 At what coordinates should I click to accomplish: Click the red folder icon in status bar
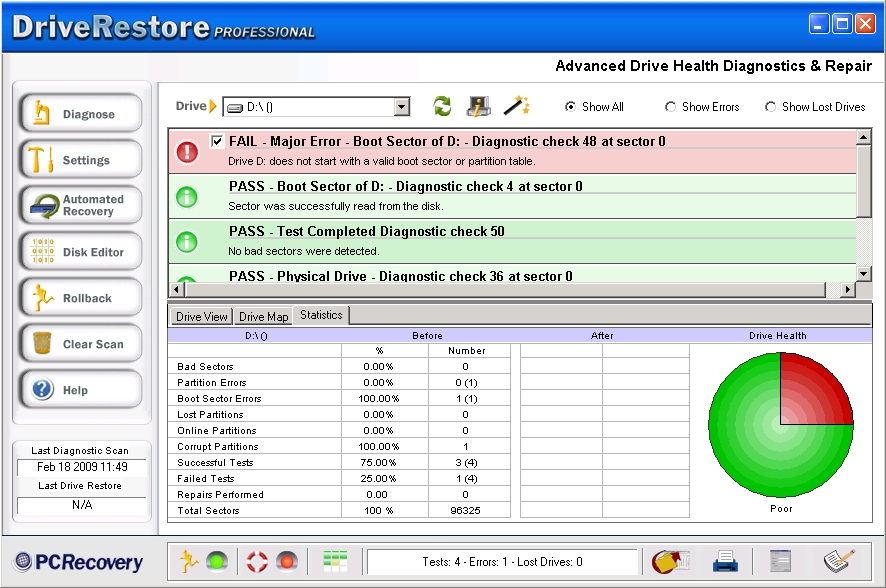(x=670, y=561)
